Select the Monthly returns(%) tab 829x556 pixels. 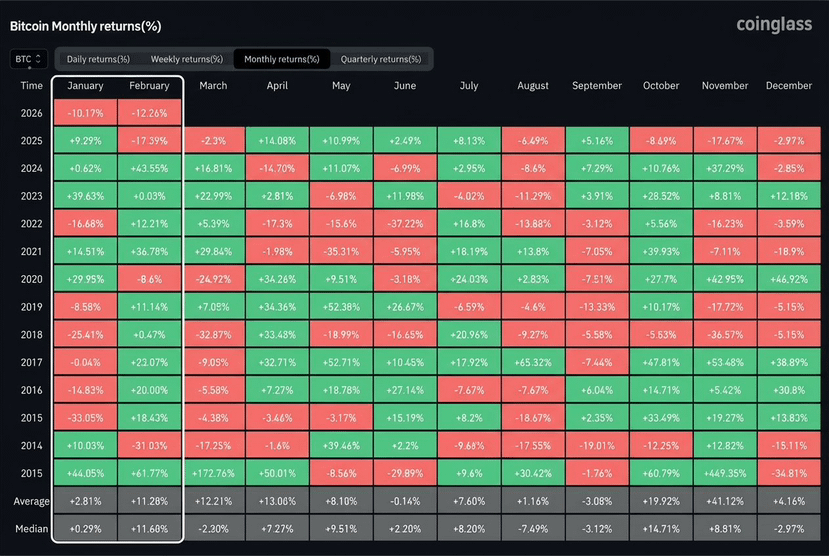click(282, 59)
